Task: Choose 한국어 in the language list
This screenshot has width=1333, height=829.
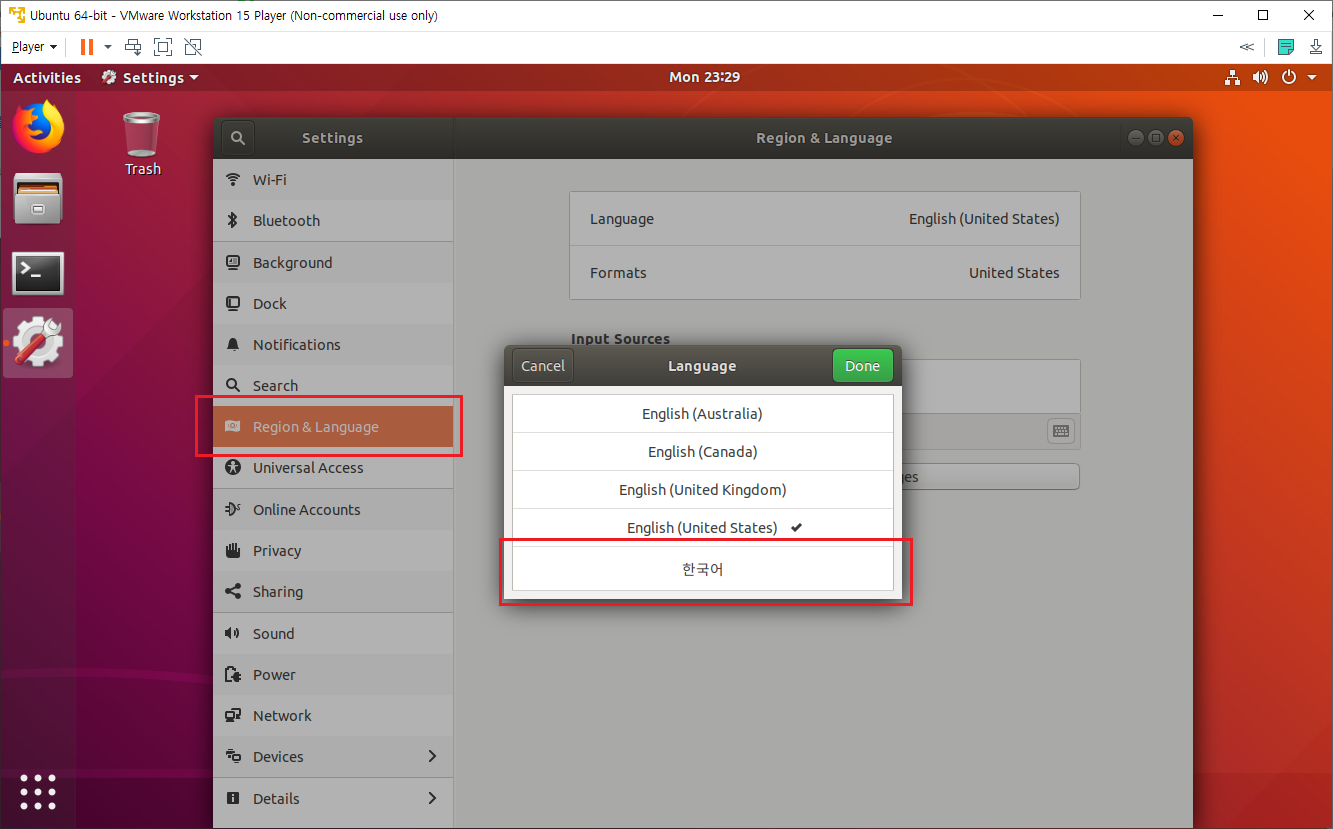Action: tap(702, 570)
